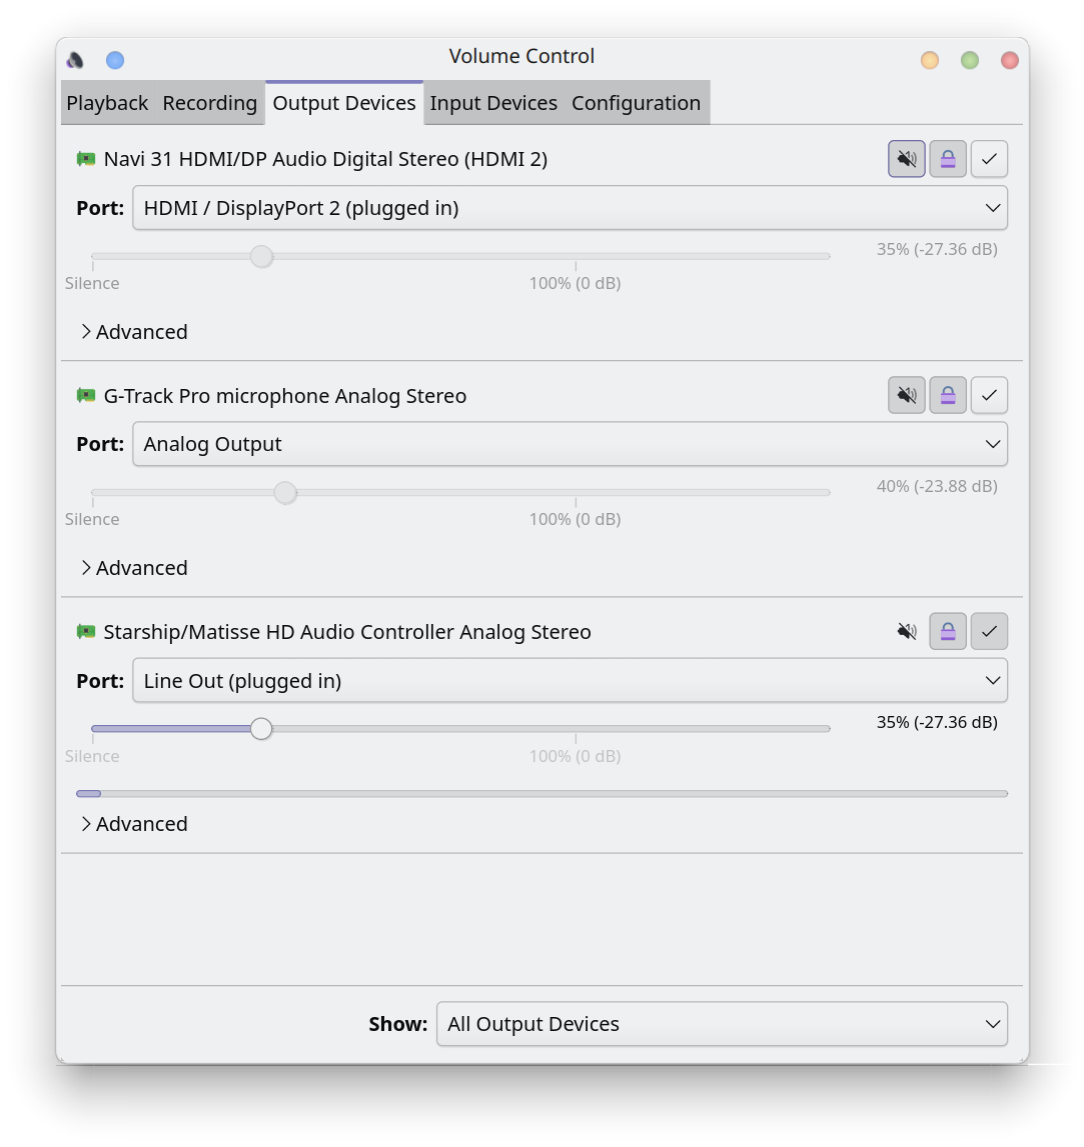The height and width of the screenshot is (1147, 1084).
Task: Lock channels together for G-Track Pro
Action: [x=947, y=396]
